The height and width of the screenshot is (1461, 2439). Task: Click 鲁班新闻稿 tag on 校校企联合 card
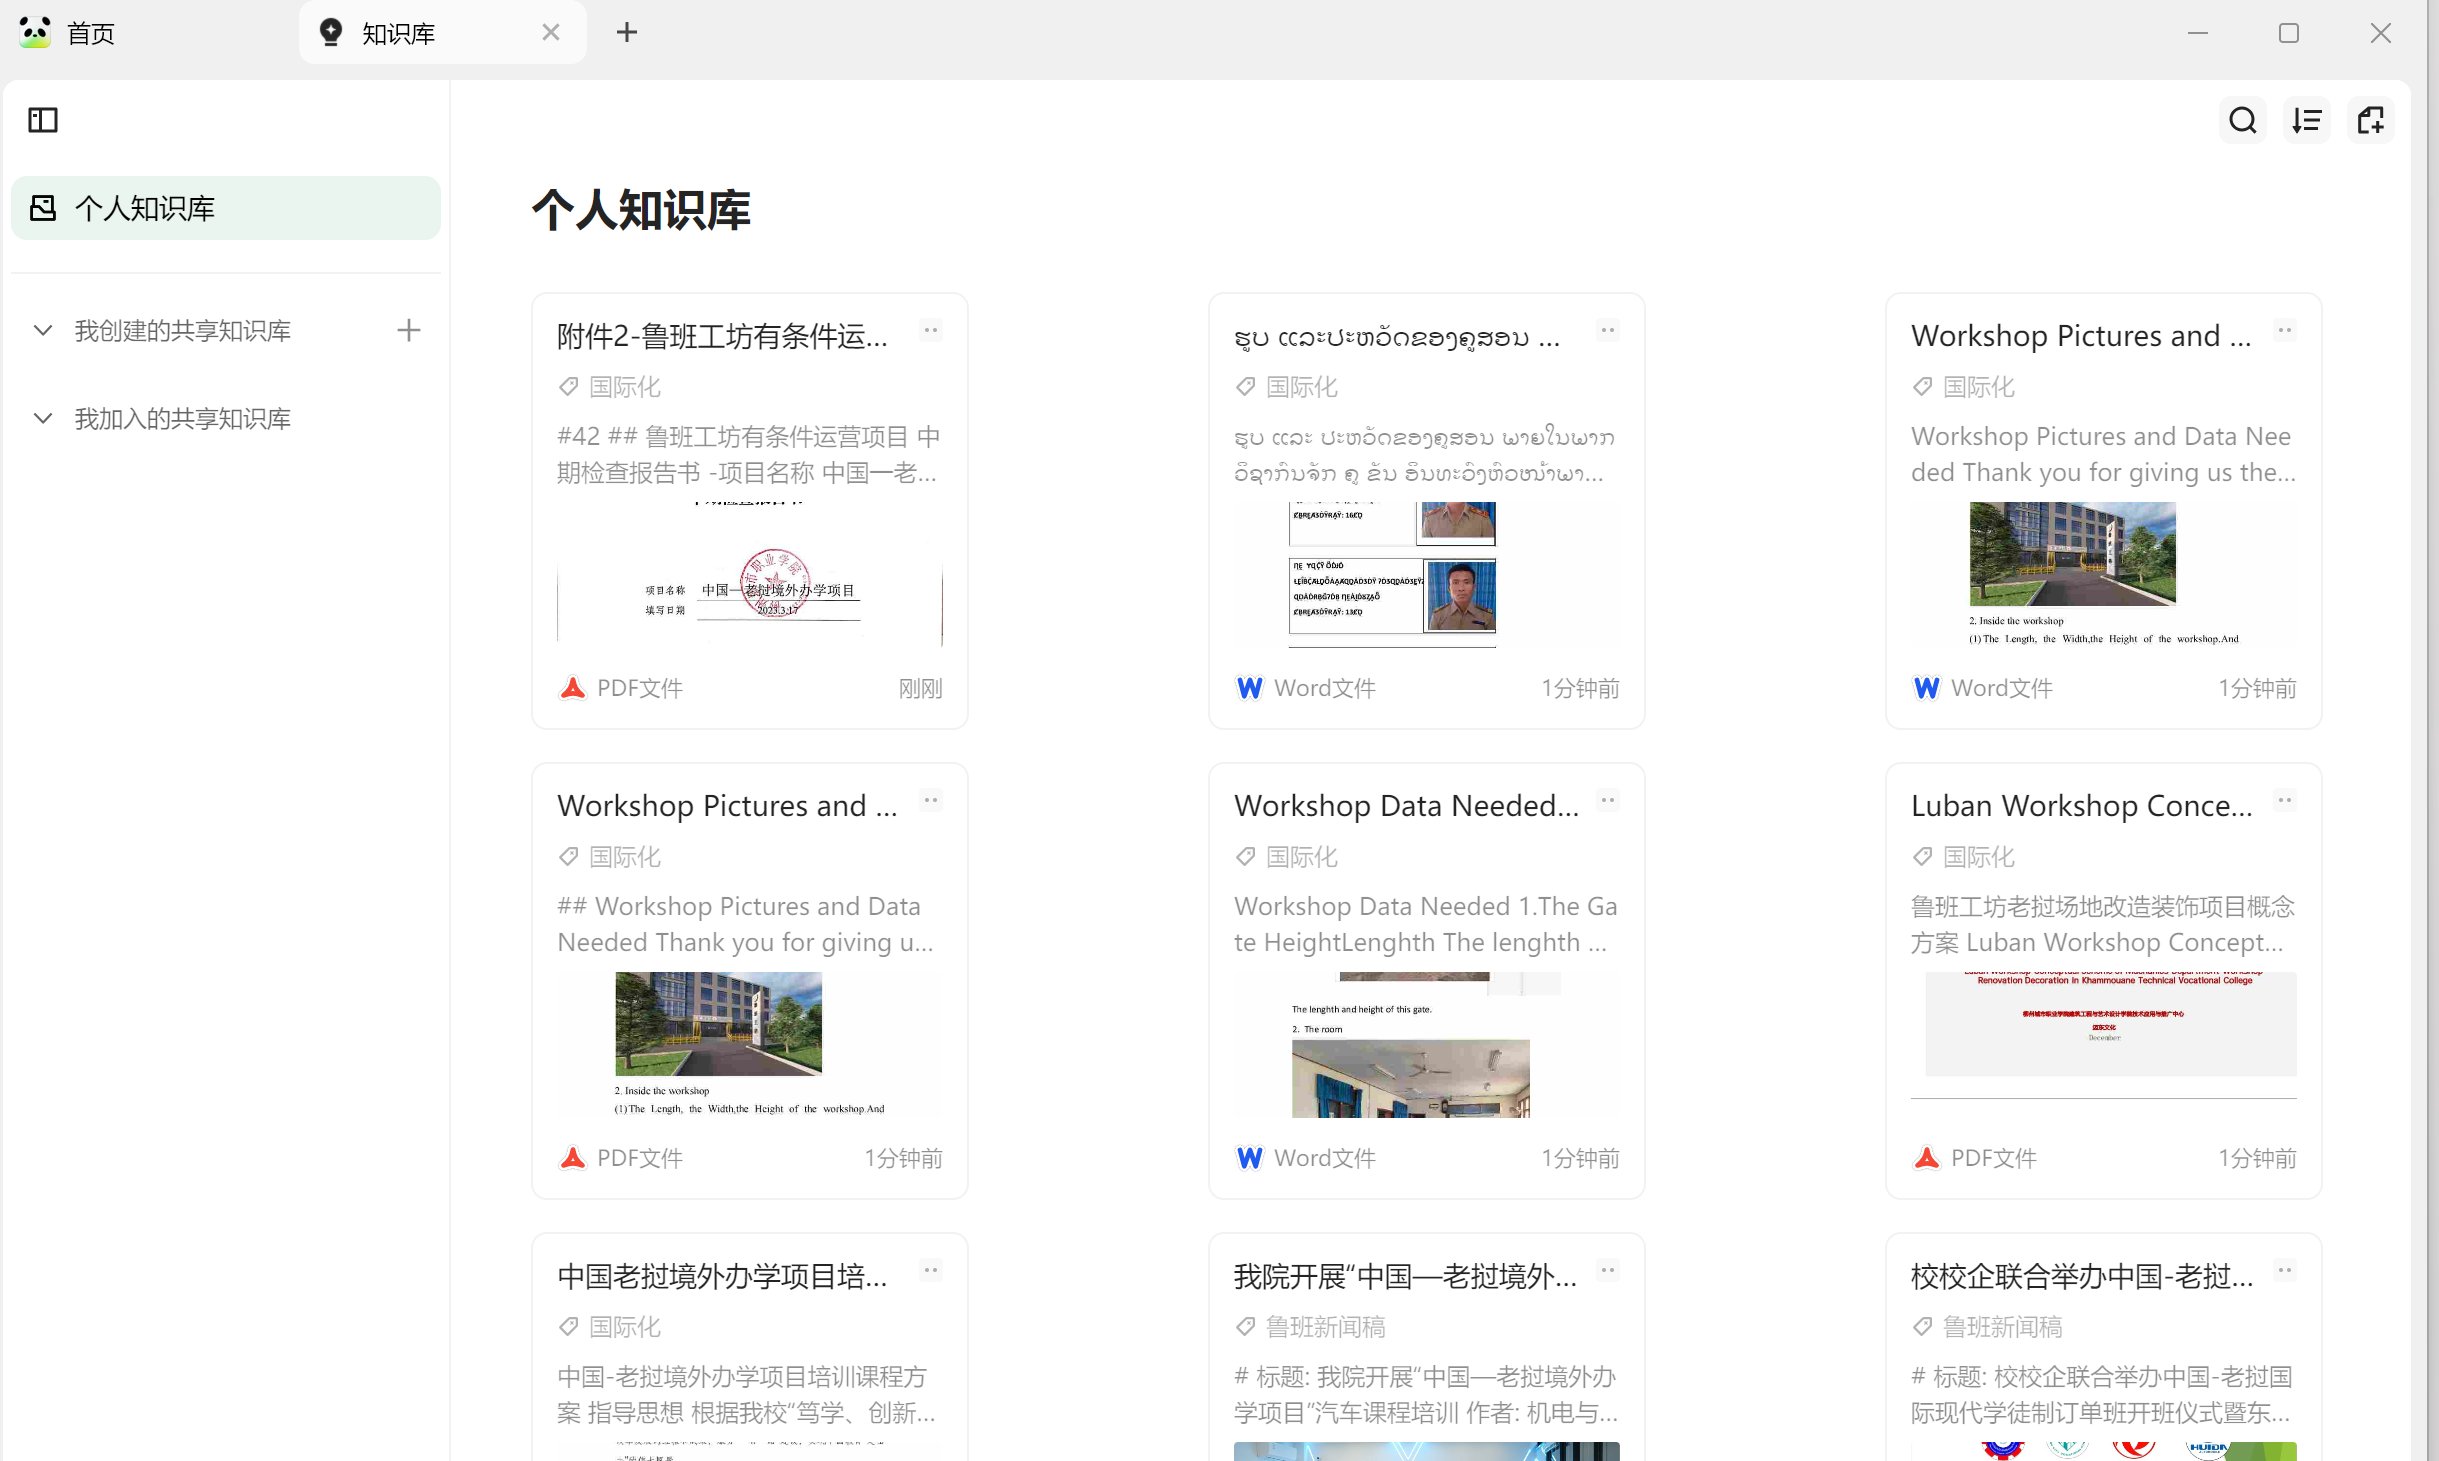(x=2001, y=1327)
